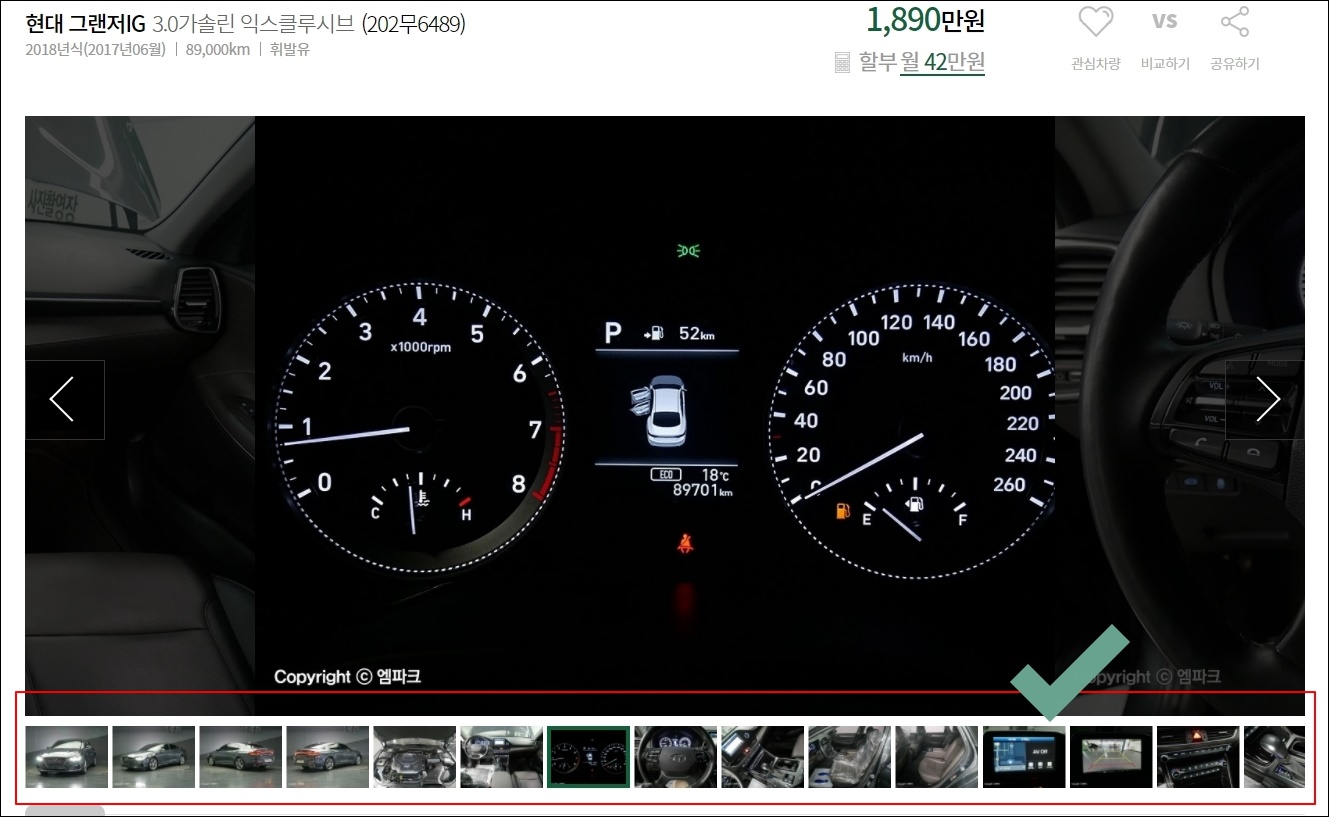Select the climate control panel thumbnail
The width and height of the screenshot is (1329, 817).
(1198, 757)
